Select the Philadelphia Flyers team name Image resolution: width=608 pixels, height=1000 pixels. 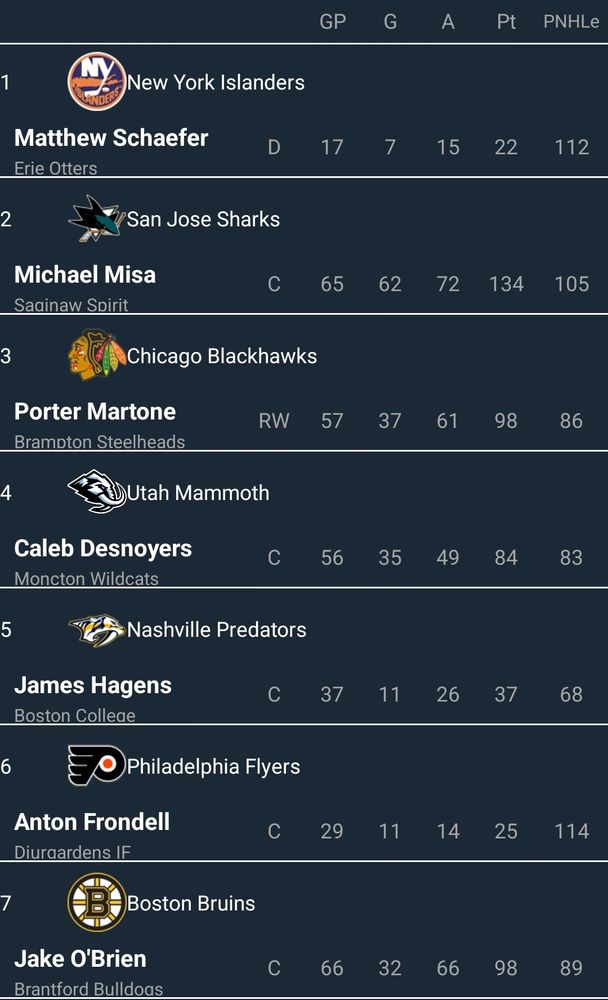(x=213, y=766)
